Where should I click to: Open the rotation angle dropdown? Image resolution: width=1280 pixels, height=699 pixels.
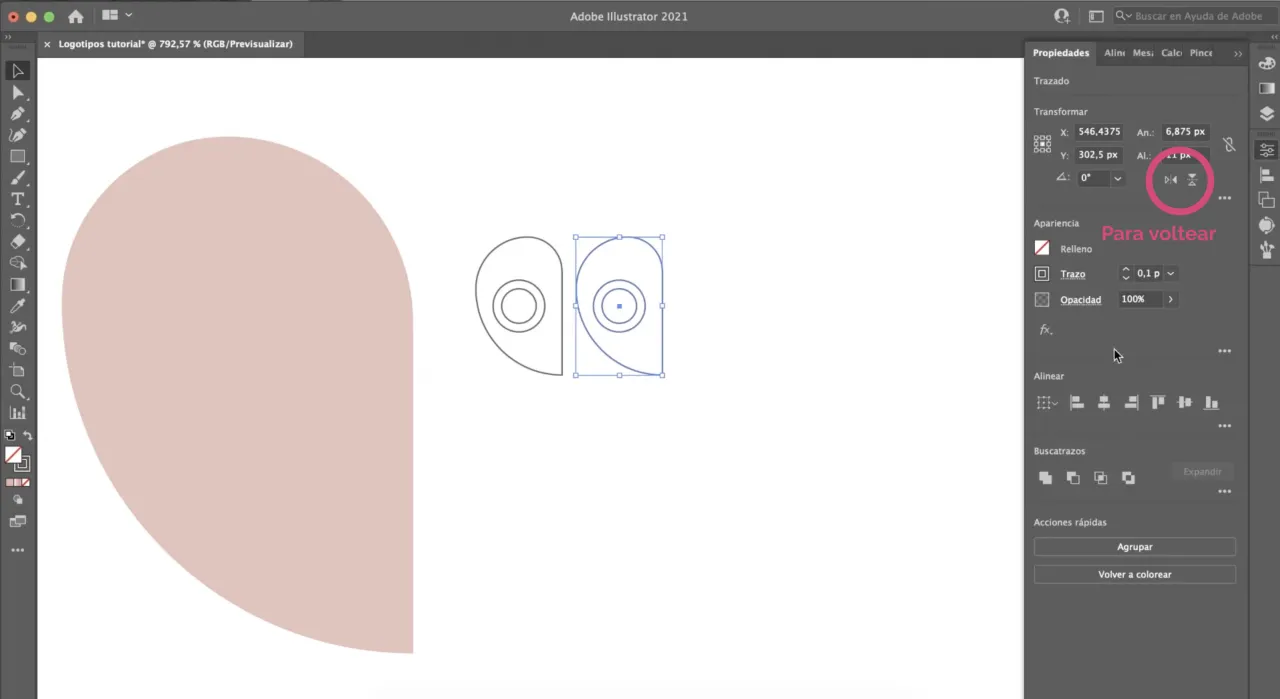[1117, 177]
